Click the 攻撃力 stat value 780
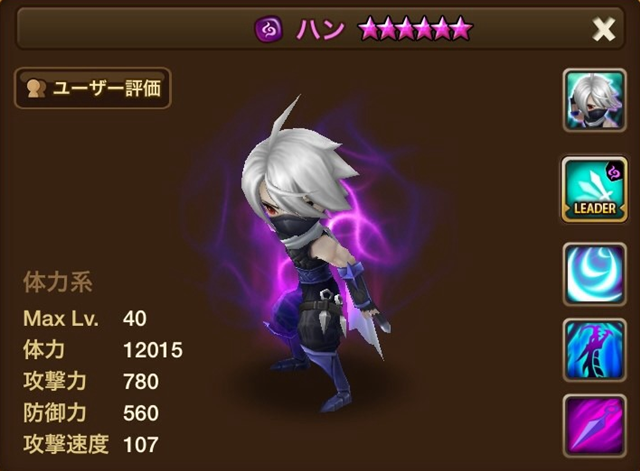640x471 pixels. (141, 382)
